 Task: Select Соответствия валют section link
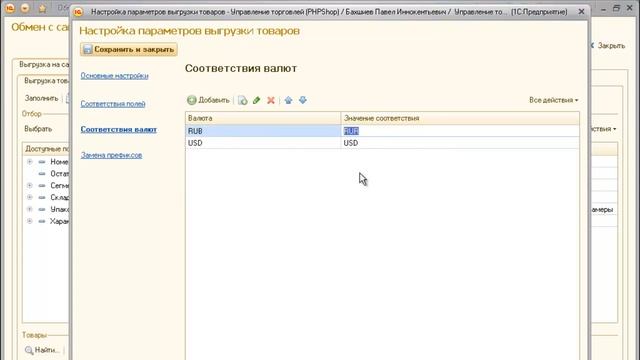[x=118, y=129]
